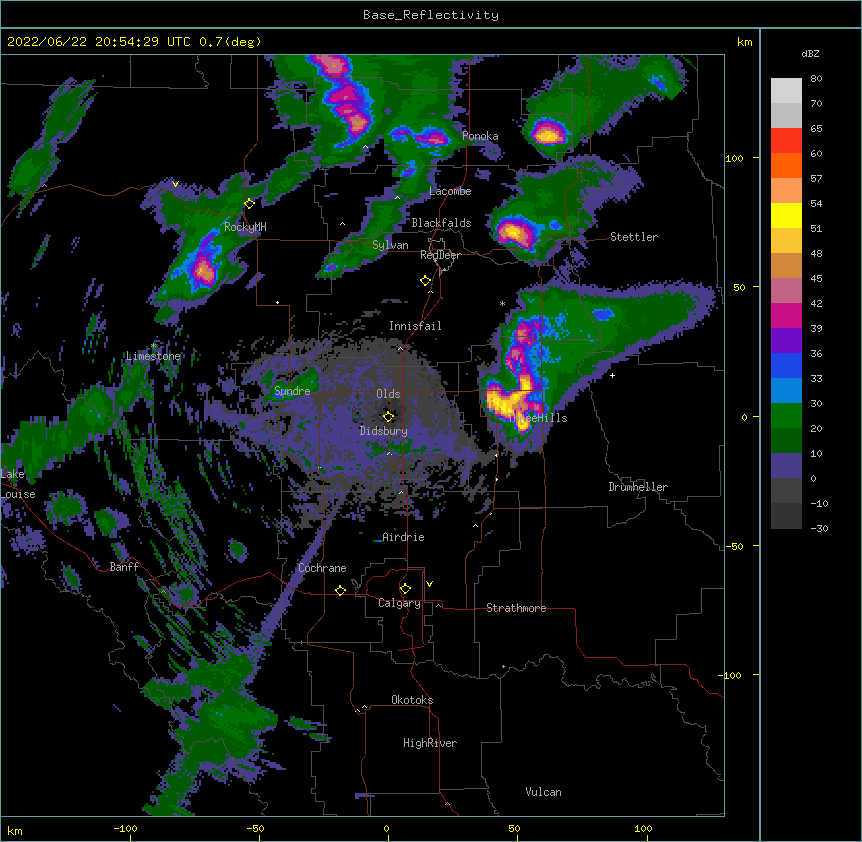The image size is (862, 842).
Task: Click the yellow V marker northeast of Calgary
Action: click(429, 584)
